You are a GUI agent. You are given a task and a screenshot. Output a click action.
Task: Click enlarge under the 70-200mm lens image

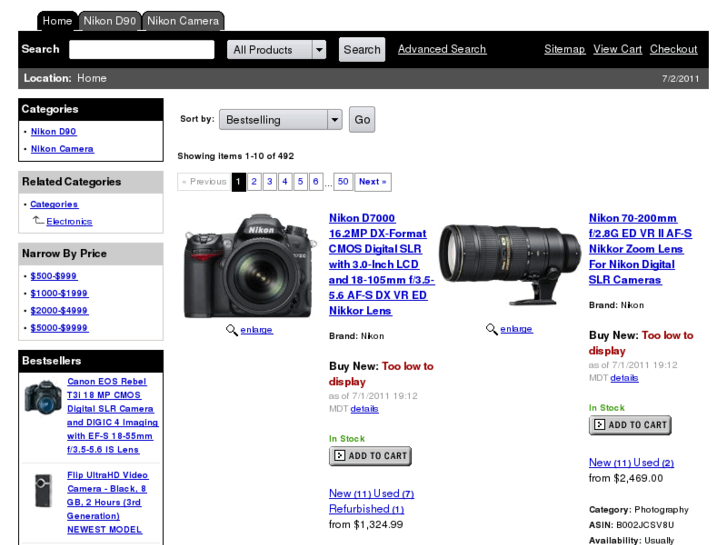pyautogui.click(x=516, y=329)
